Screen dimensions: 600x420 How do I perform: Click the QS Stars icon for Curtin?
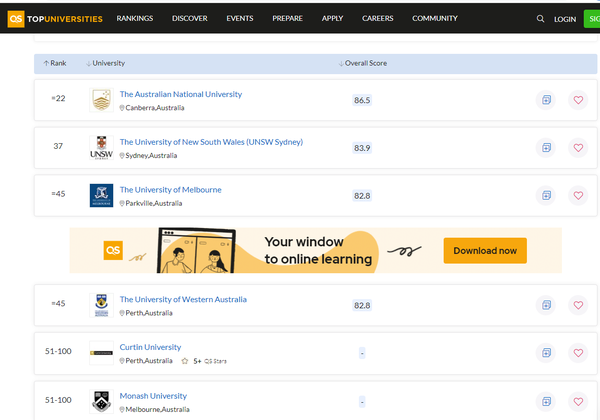point(184,361)
